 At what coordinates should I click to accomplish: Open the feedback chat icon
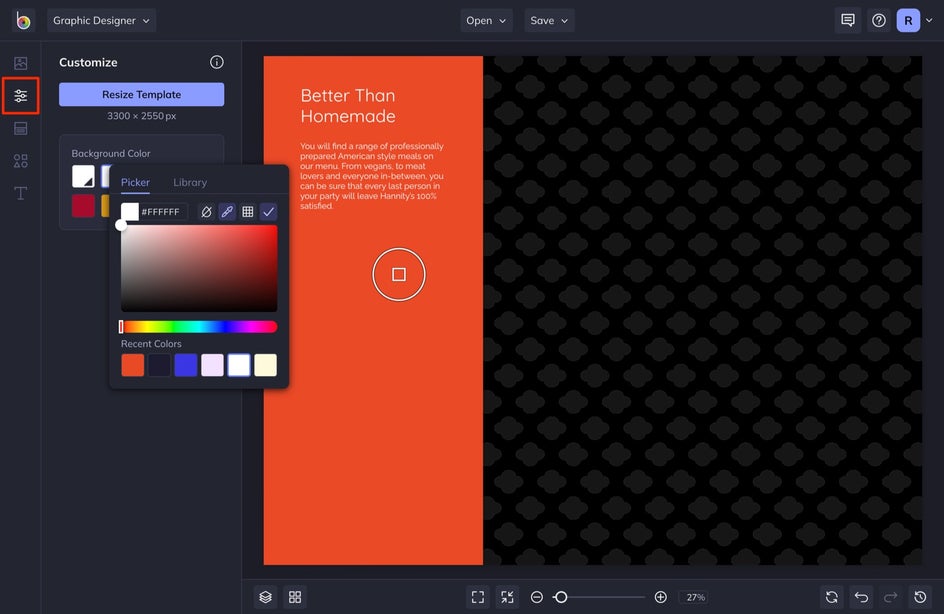pyautogui.click(x=848, y=20)
